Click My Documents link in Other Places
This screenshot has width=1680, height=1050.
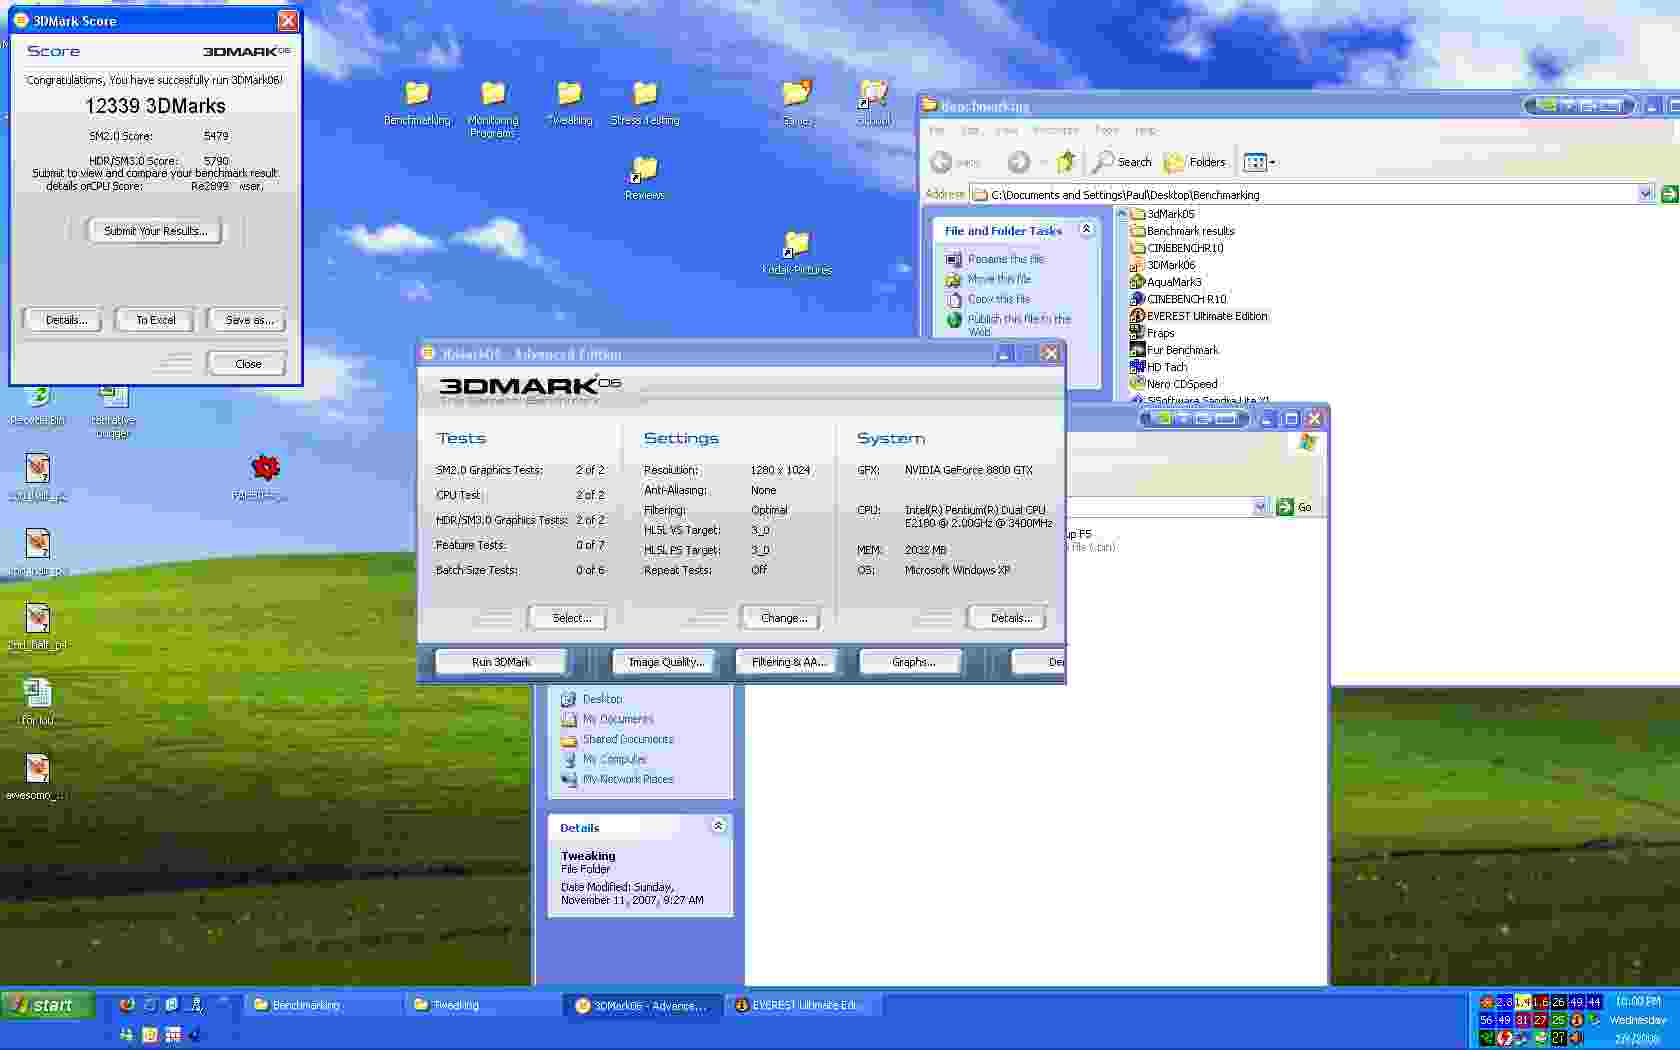618,719
